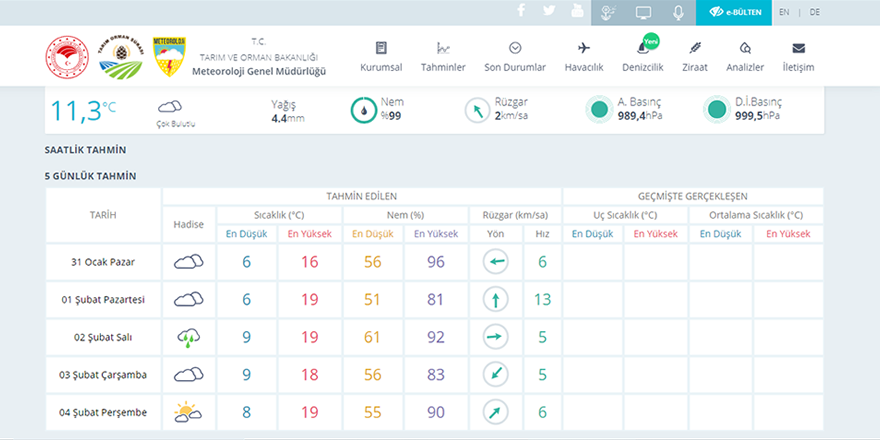The height and width of the screenshot is (440, 880).
Task: Click the Rüzgar wind direction arrow gauge
Action: click(478, 110)
